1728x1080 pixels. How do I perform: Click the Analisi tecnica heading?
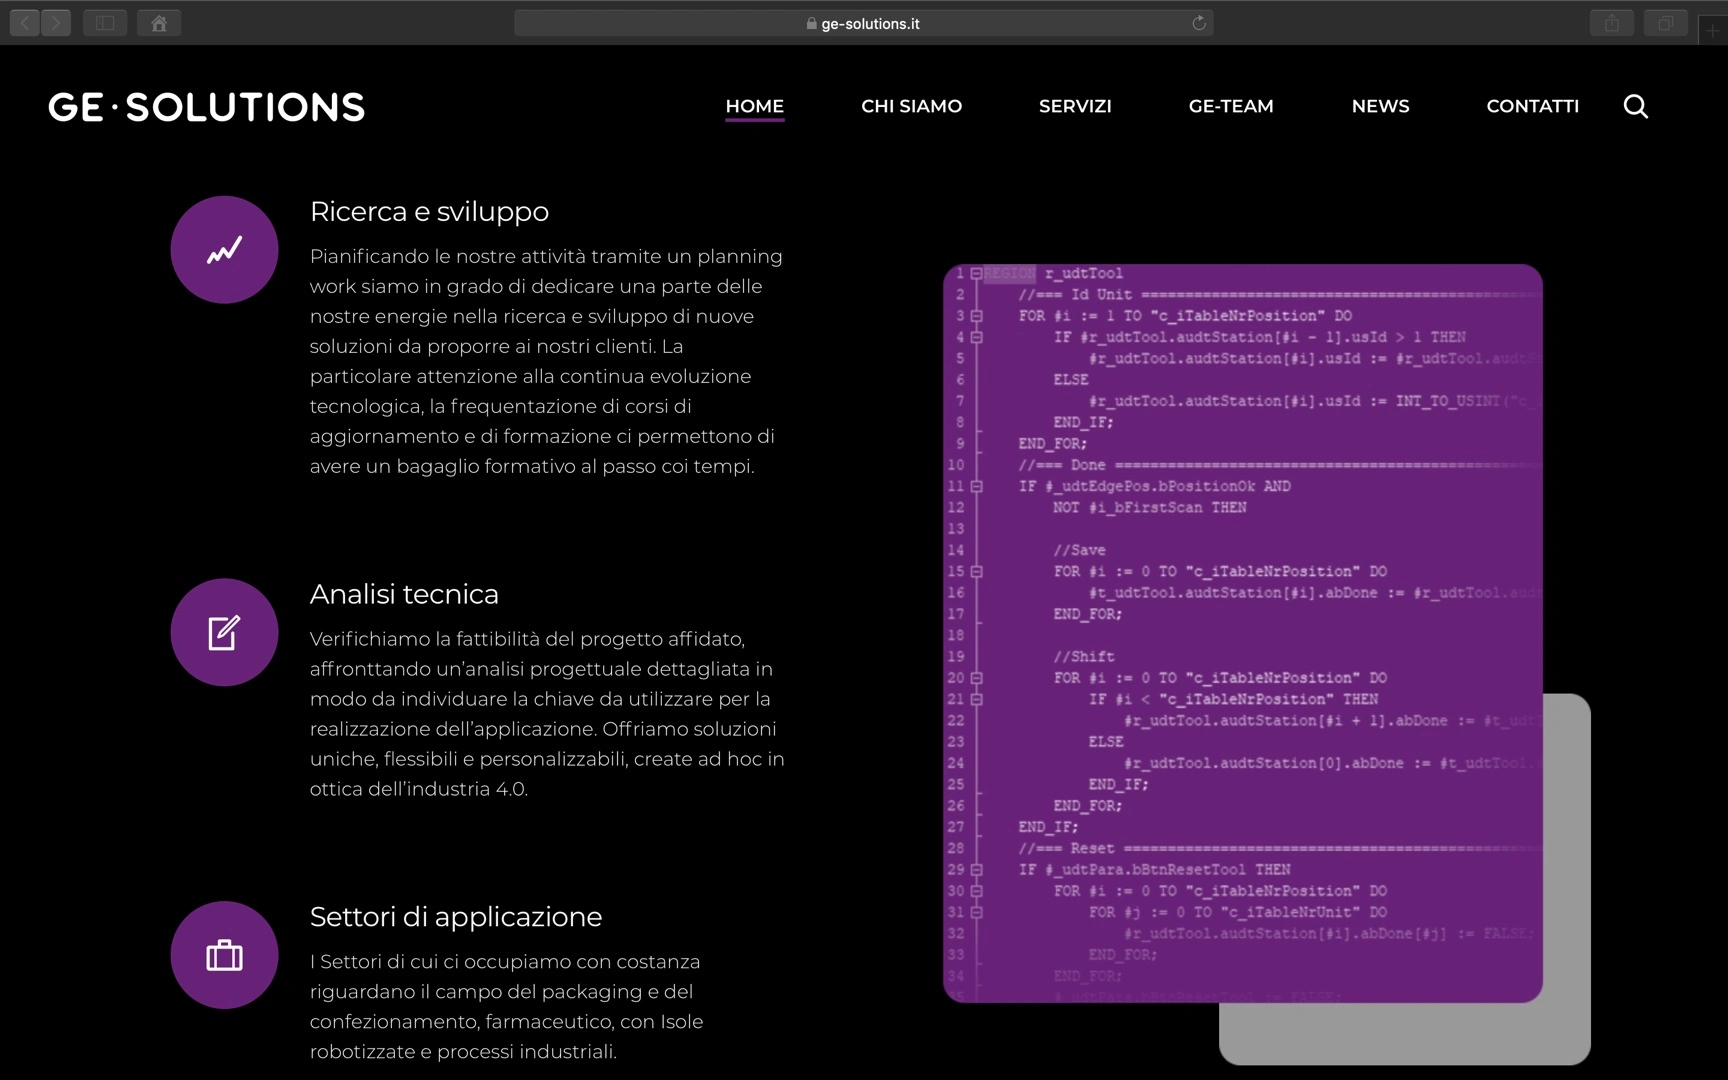404,594
